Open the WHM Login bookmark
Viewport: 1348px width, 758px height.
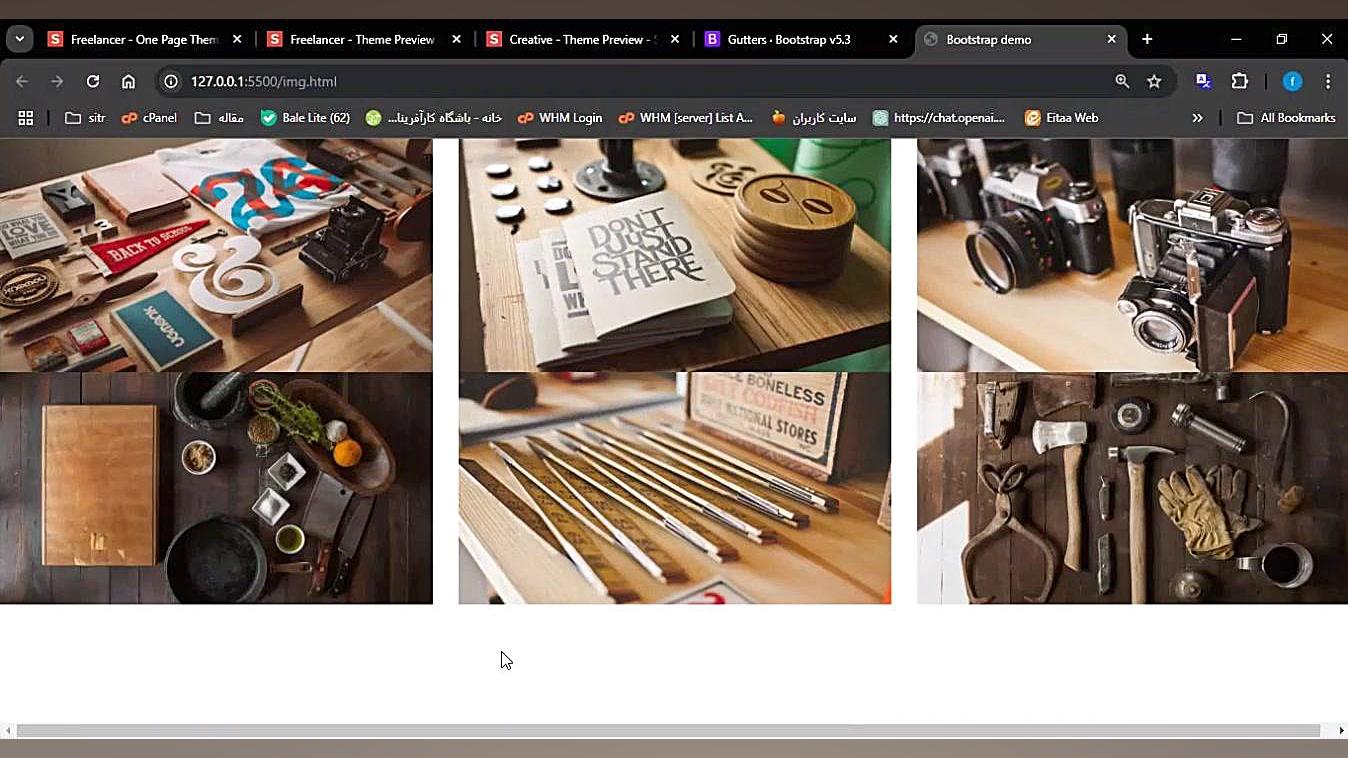tap(560, 118)
